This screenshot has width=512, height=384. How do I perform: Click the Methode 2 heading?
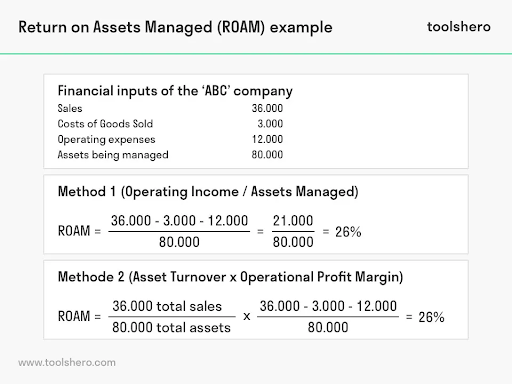coord(230,277)
